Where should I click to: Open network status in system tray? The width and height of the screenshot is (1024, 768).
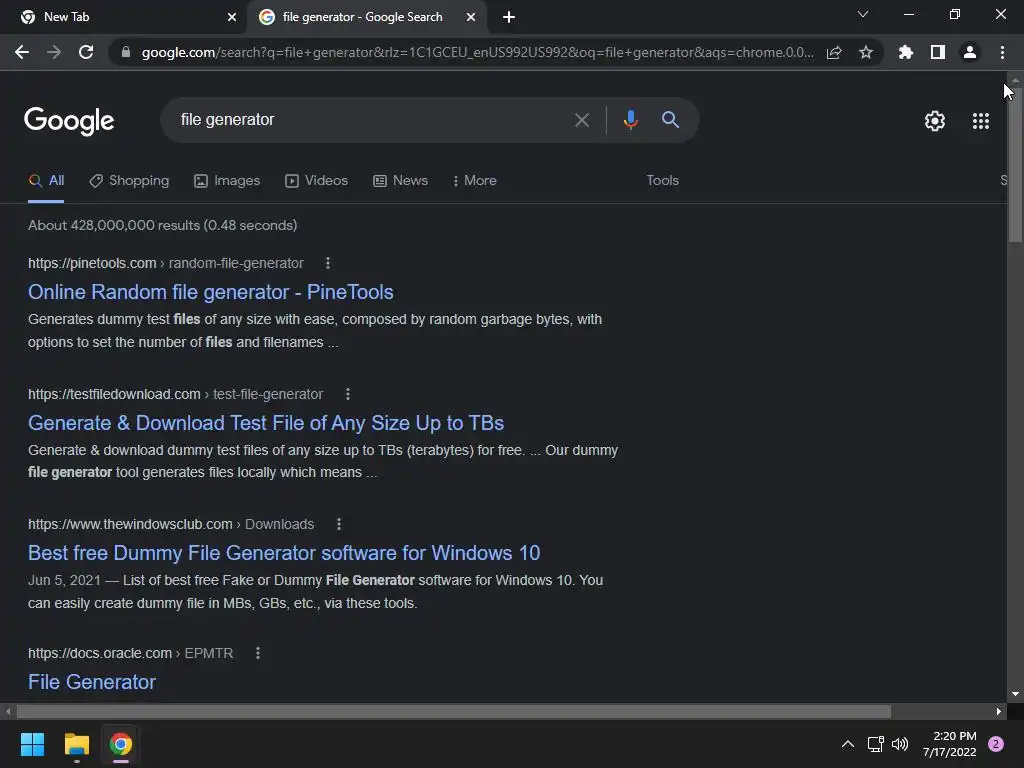(x=876, y=744)
